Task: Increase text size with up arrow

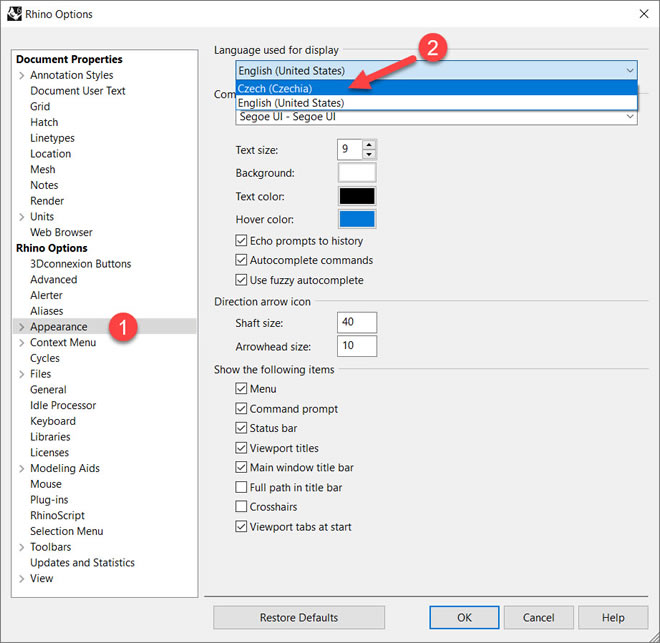Action: point(369,145)
